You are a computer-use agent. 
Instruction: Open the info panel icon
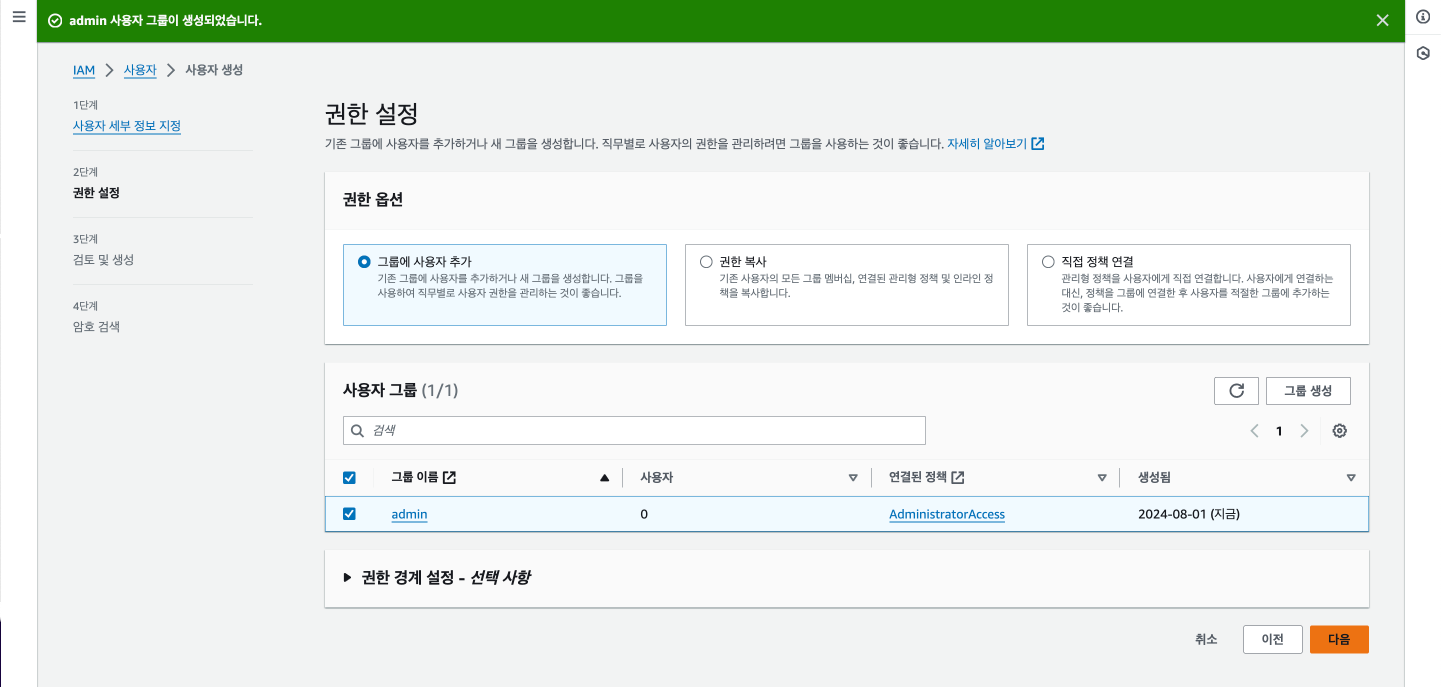click(1423, 17)
